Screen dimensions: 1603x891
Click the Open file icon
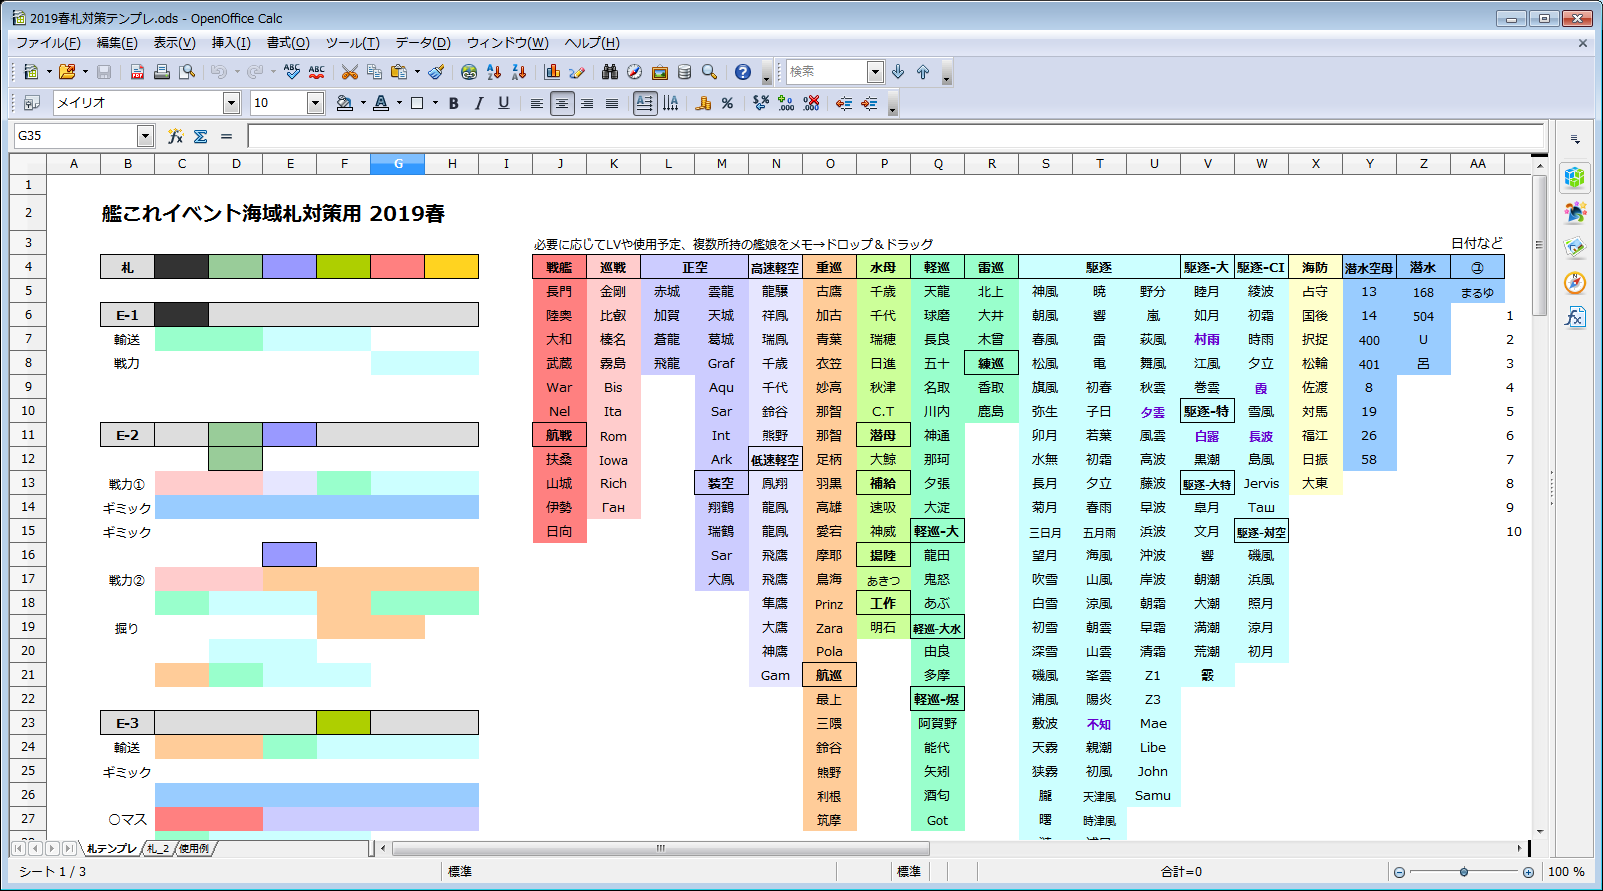pos(67,72)
